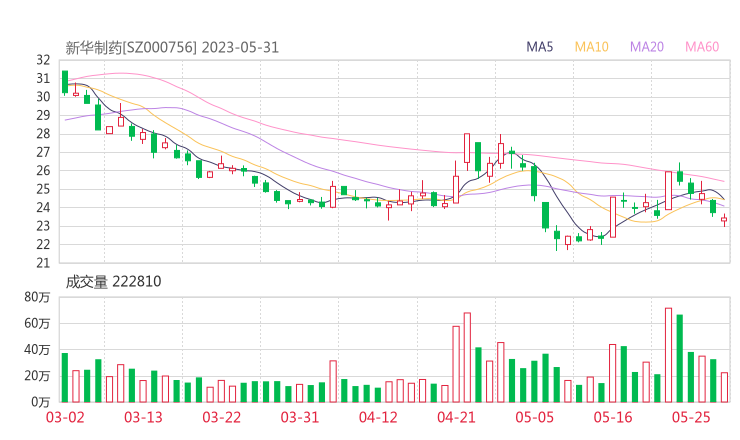Viewport: 740px width, 440px height.
Task: Click the MA60 legend label
Action: (702, 47)
